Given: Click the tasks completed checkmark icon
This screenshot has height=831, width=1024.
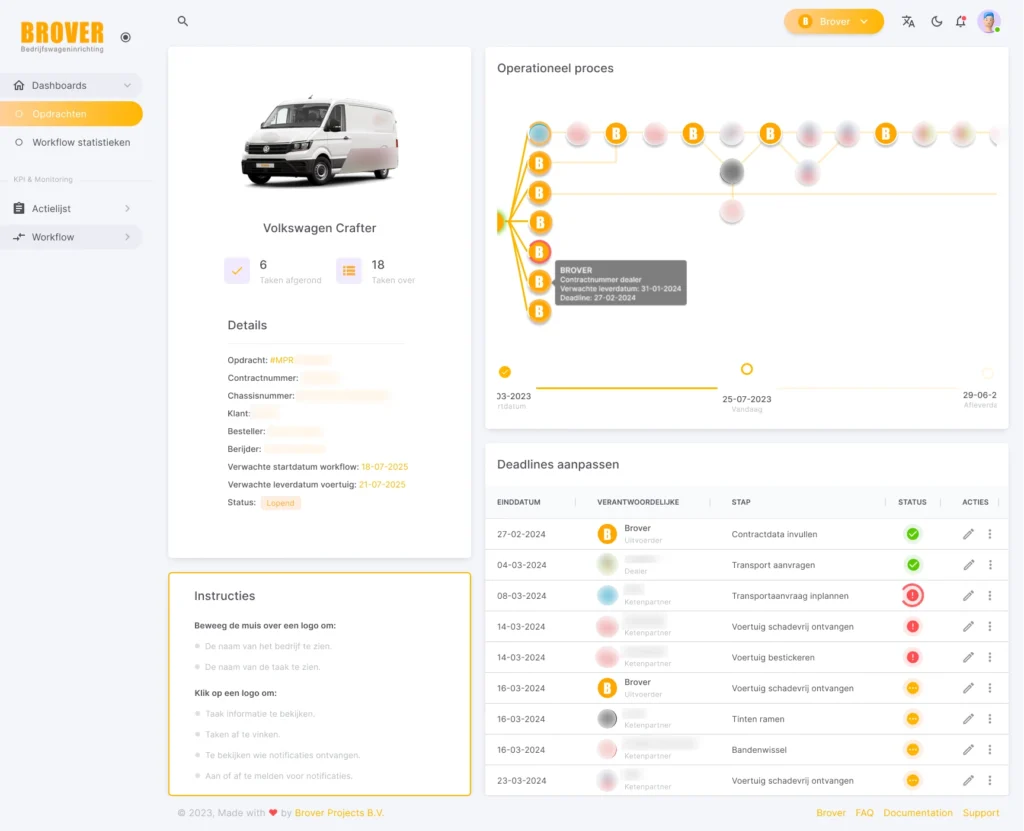Looking at the screenshot, I should 237,270.
